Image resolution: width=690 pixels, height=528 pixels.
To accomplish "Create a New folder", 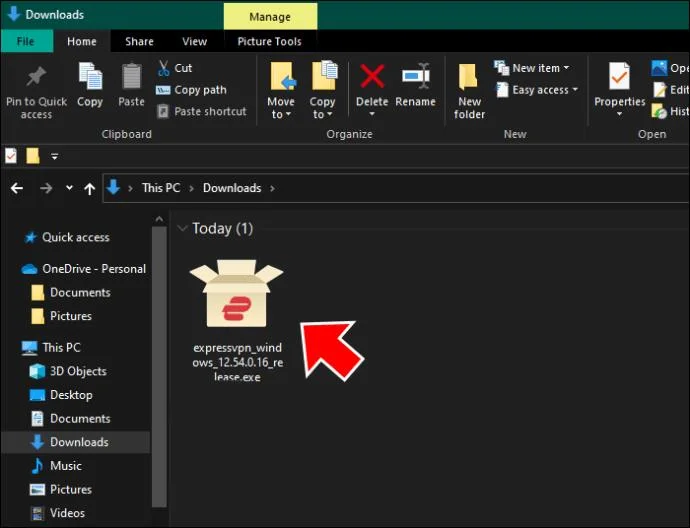I will click(x=469, y=90).
